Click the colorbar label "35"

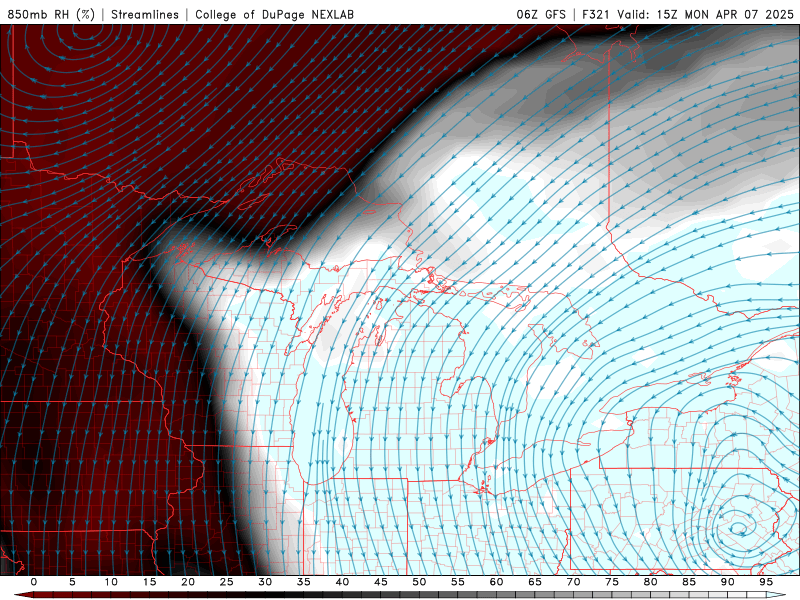304,582
